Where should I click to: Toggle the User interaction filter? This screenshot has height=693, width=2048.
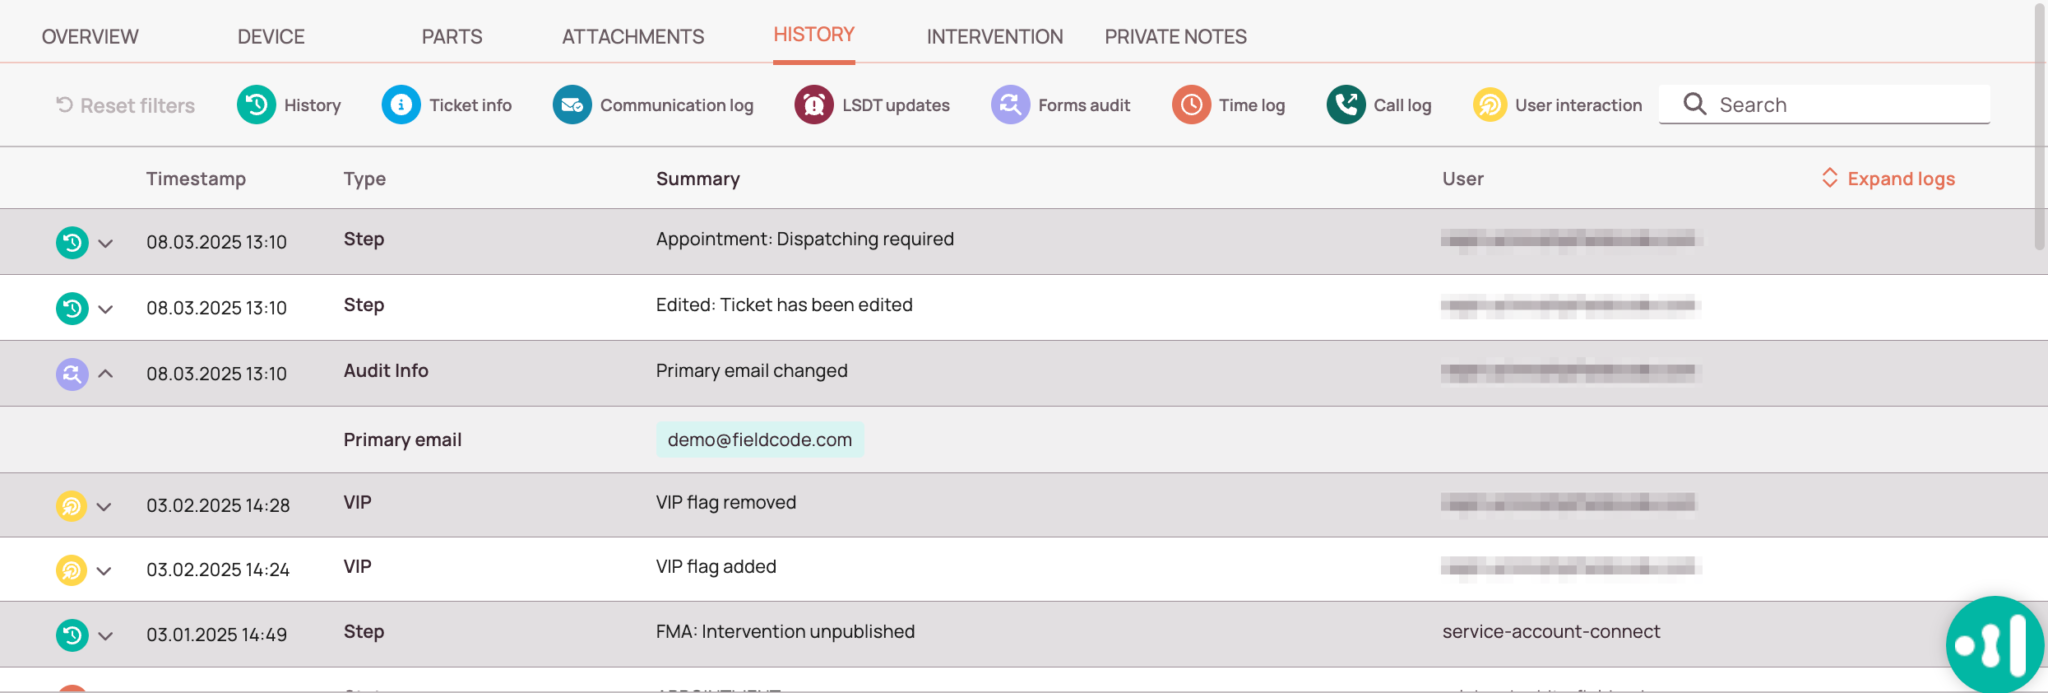(x=1489, y=105)
